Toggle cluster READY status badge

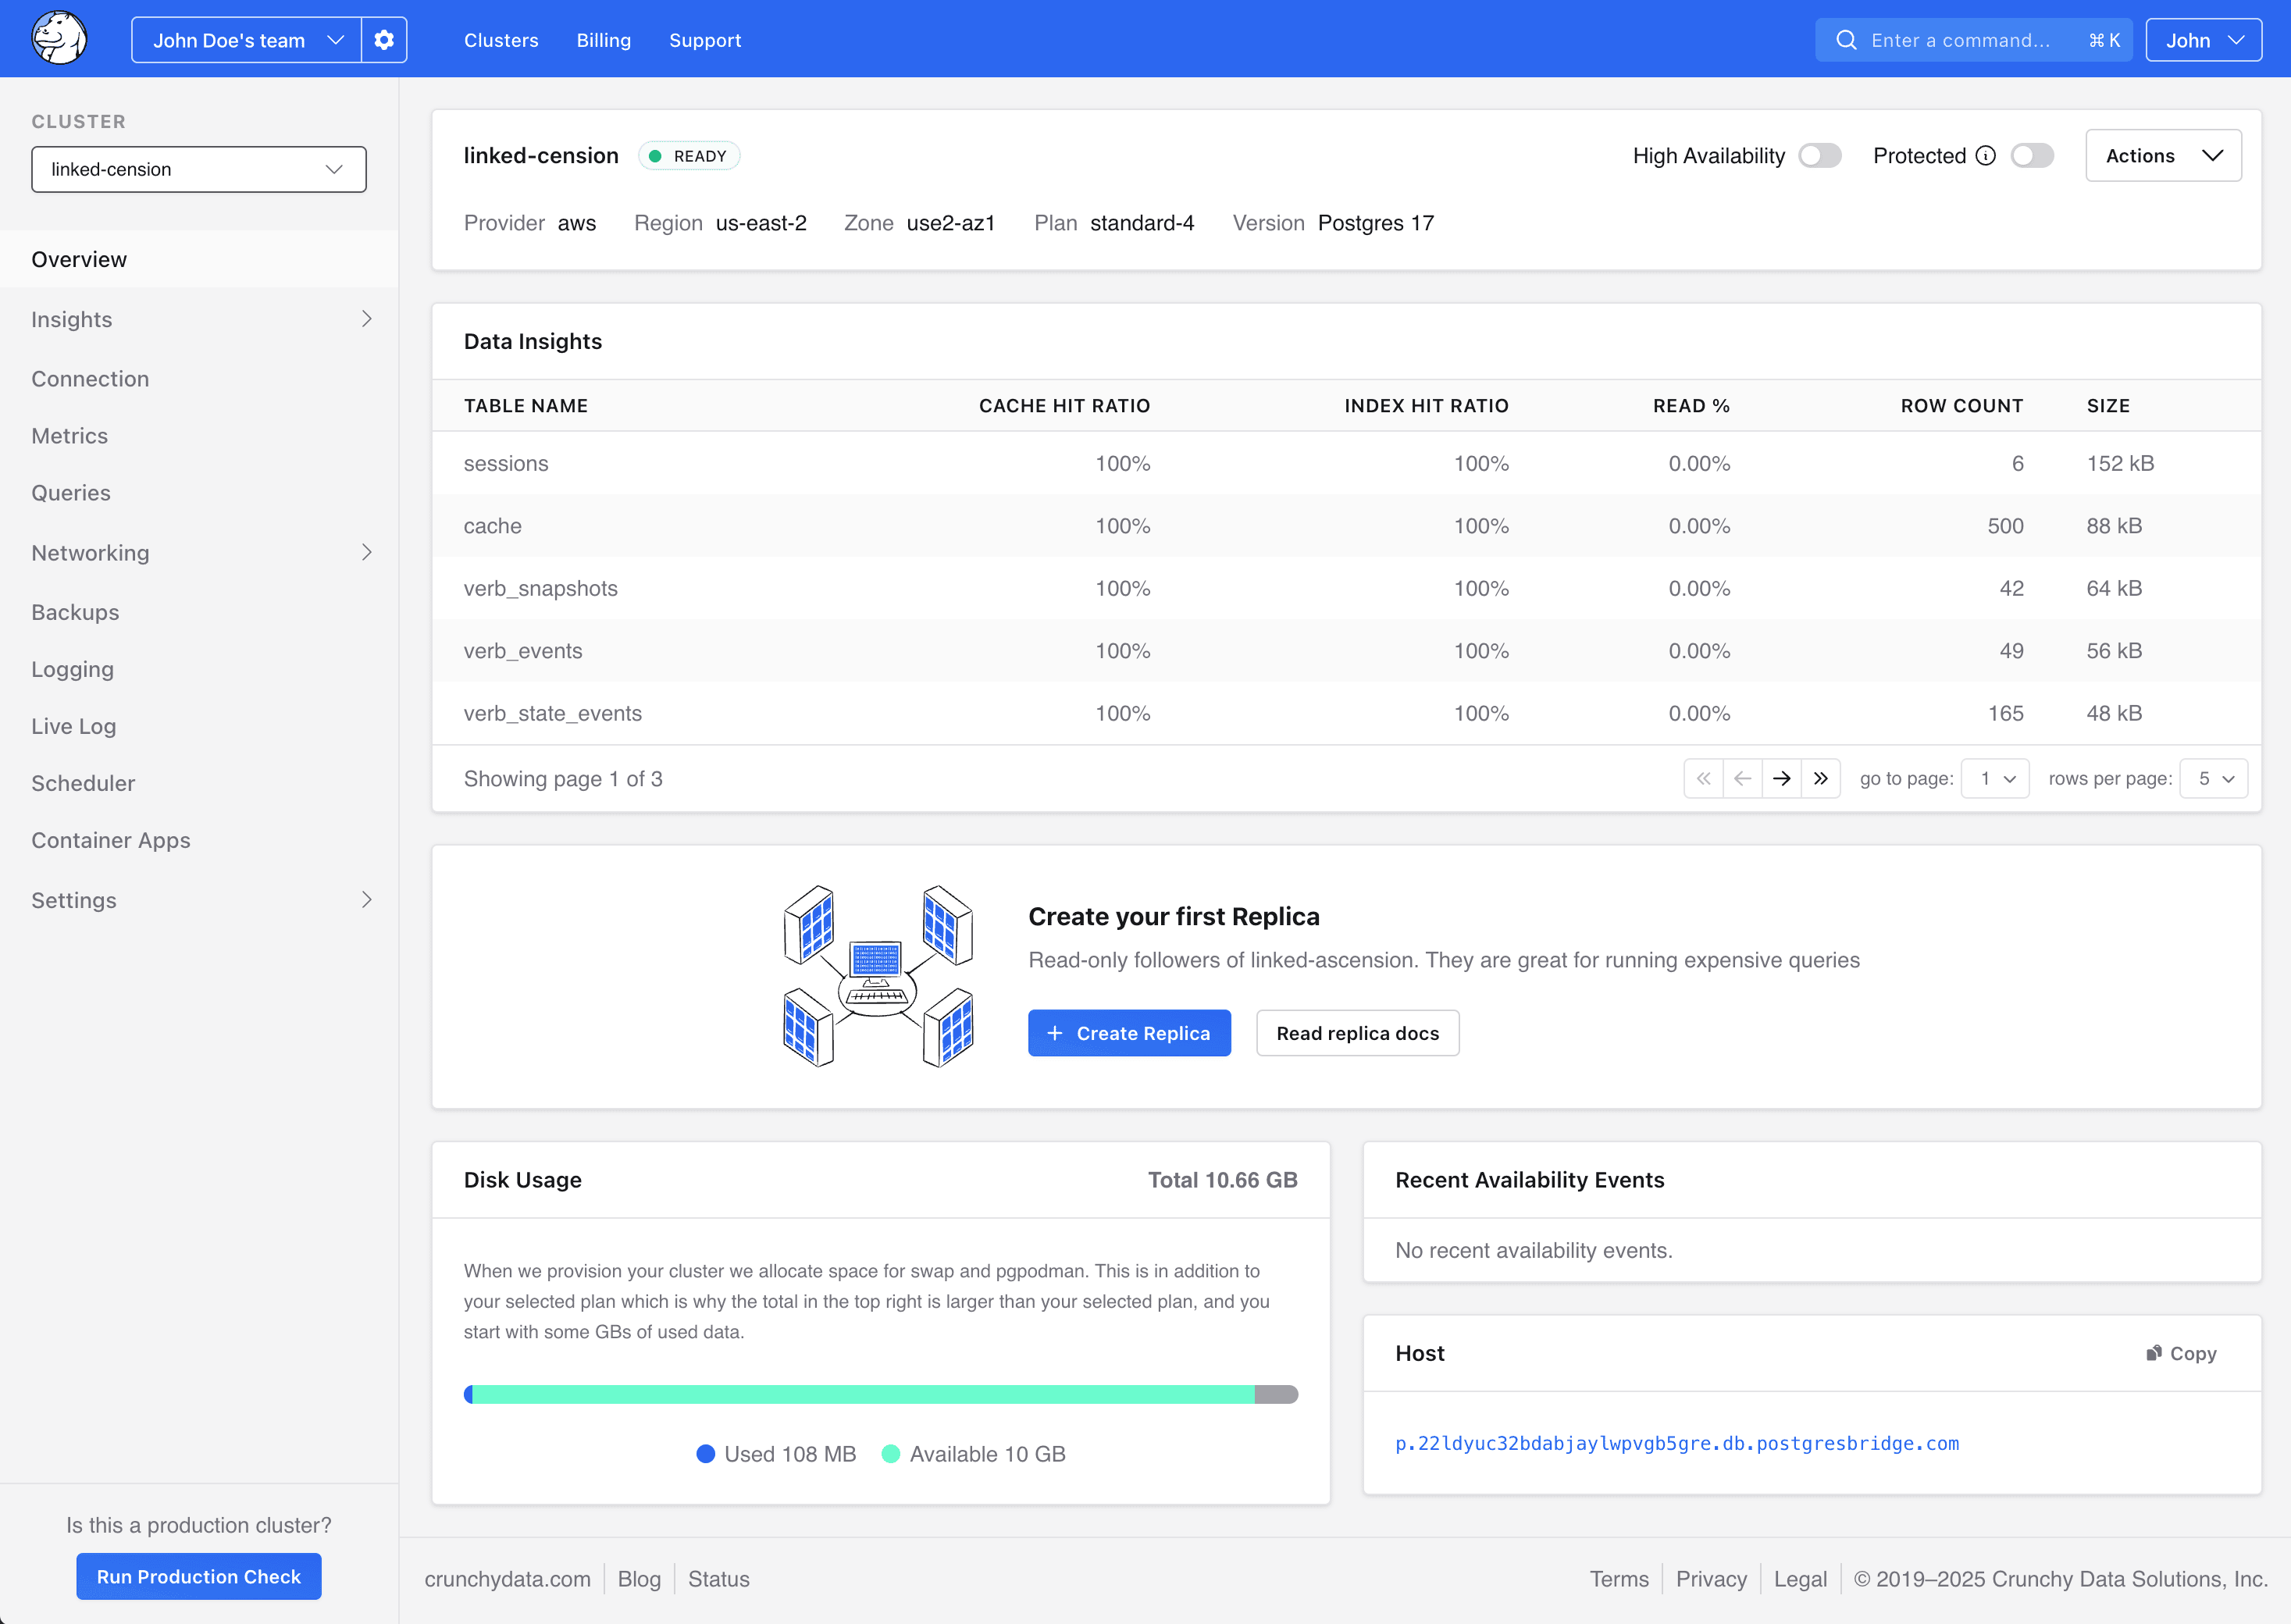[688, 155]
